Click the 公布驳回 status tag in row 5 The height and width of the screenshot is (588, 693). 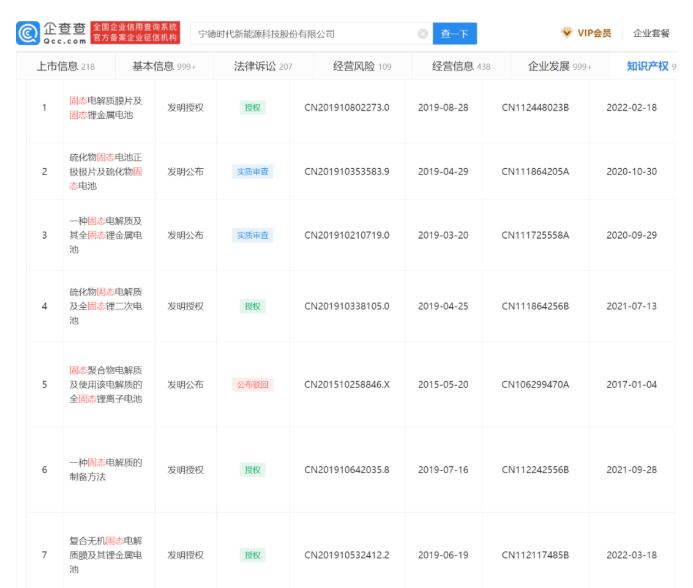coord(252,384)
